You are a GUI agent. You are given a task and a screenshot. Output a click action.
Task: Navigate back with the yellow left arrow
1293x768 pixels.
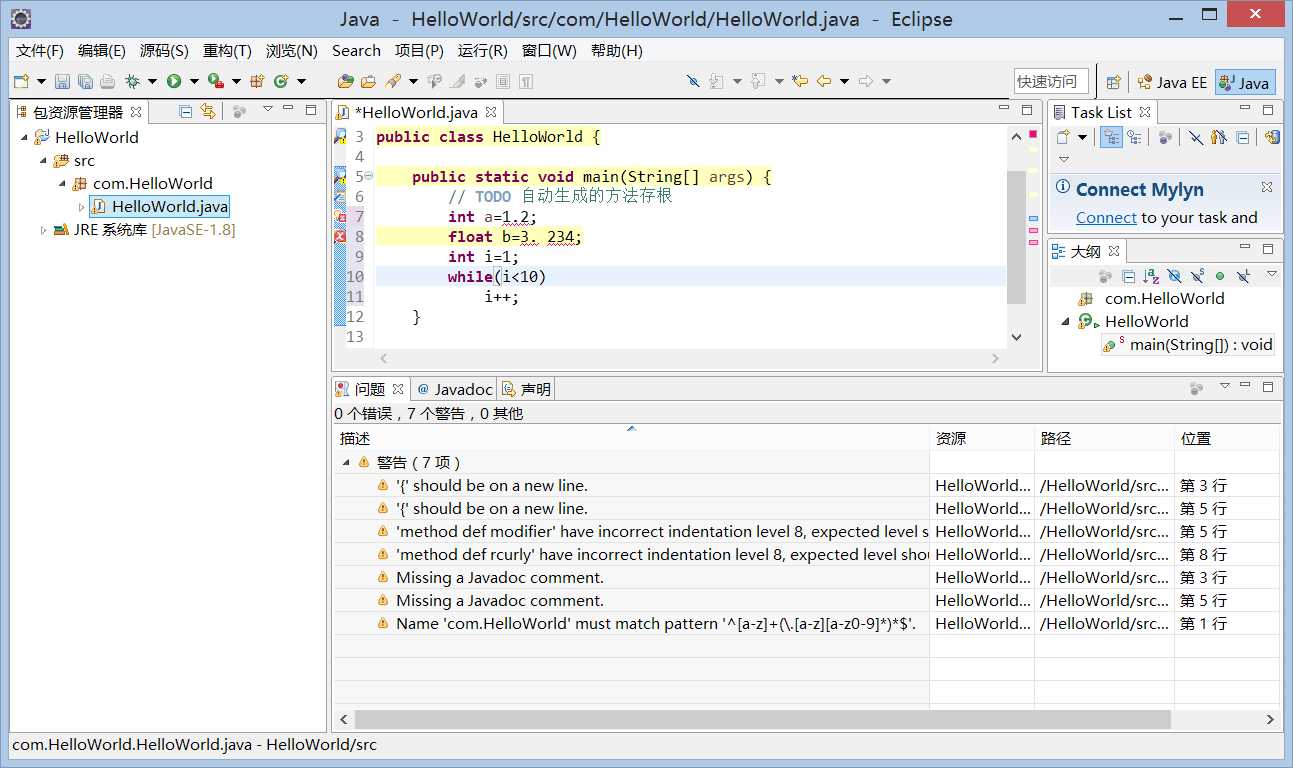[x=824, y=81]
